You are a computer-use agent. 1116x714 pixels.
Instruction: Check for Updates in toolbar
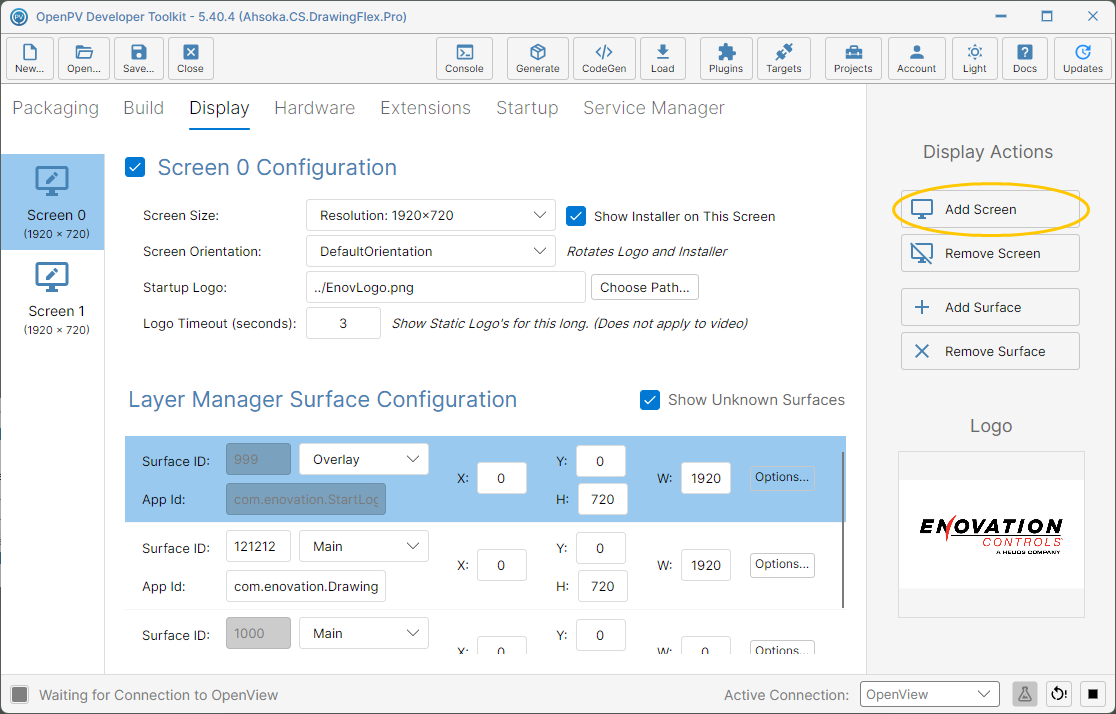1083,58
